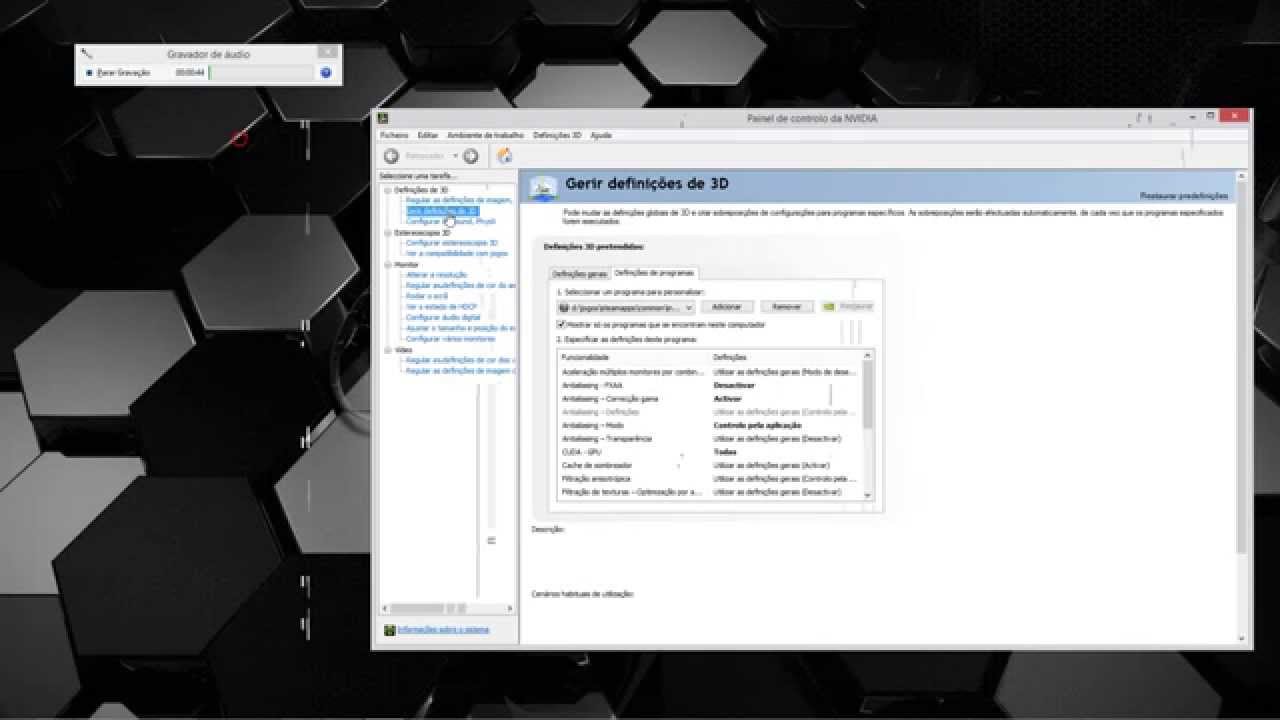The image size is (1280, 720).
Task: Open the Informações sobre o sistema link
Action: click(444, 630)
